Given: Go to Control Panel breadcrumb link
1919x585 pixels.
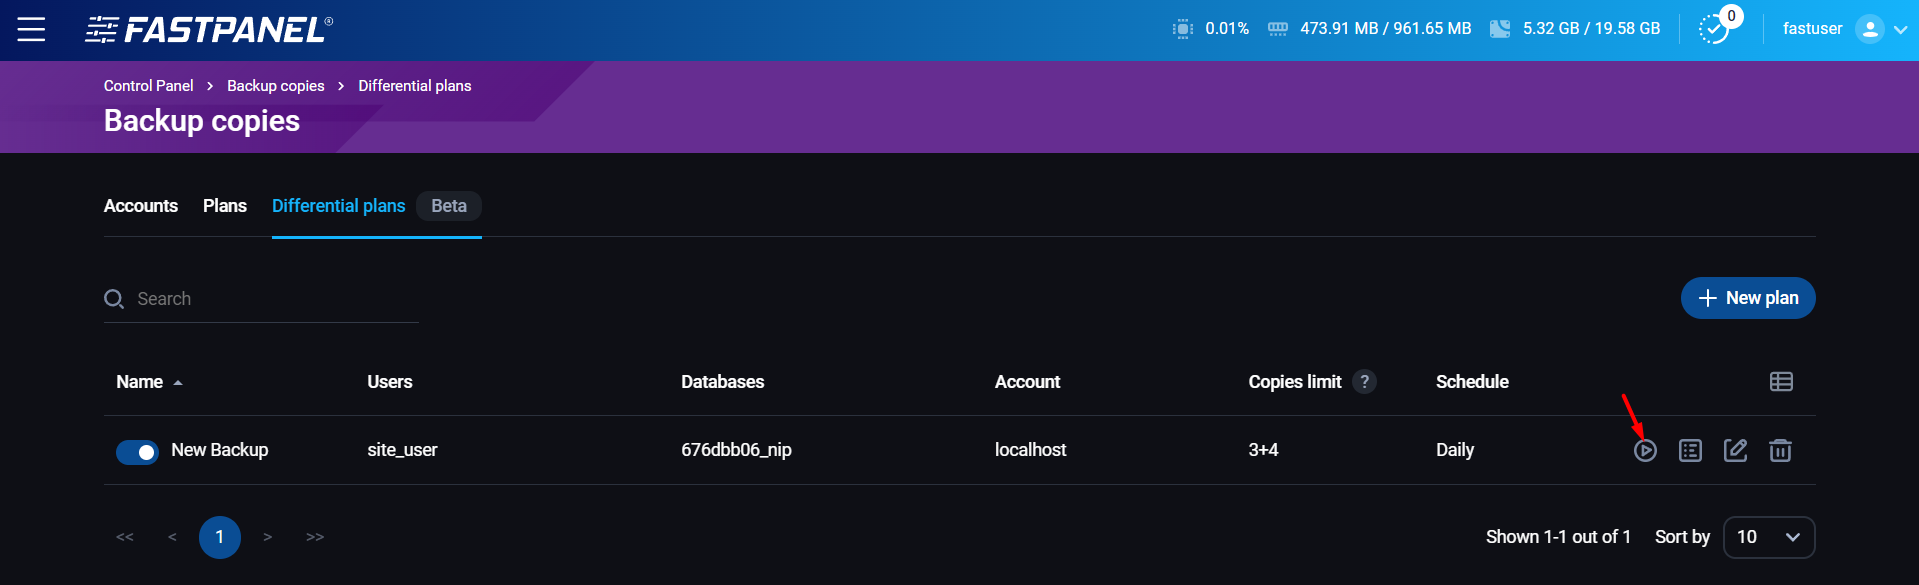Looking at the screenshot, I should [149, 86].
